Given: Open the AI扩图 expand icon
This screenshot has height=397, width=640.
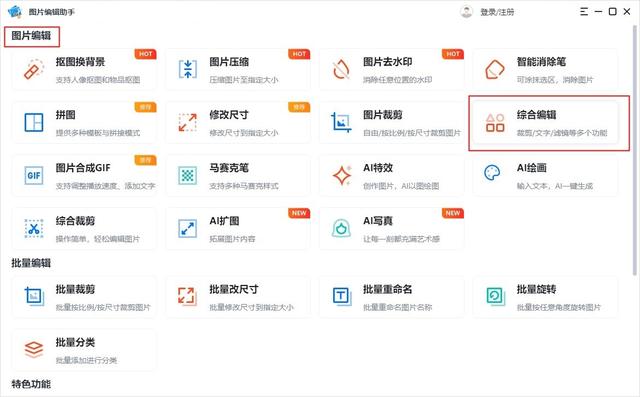Looking at the screenshot, I should point(188,228).
